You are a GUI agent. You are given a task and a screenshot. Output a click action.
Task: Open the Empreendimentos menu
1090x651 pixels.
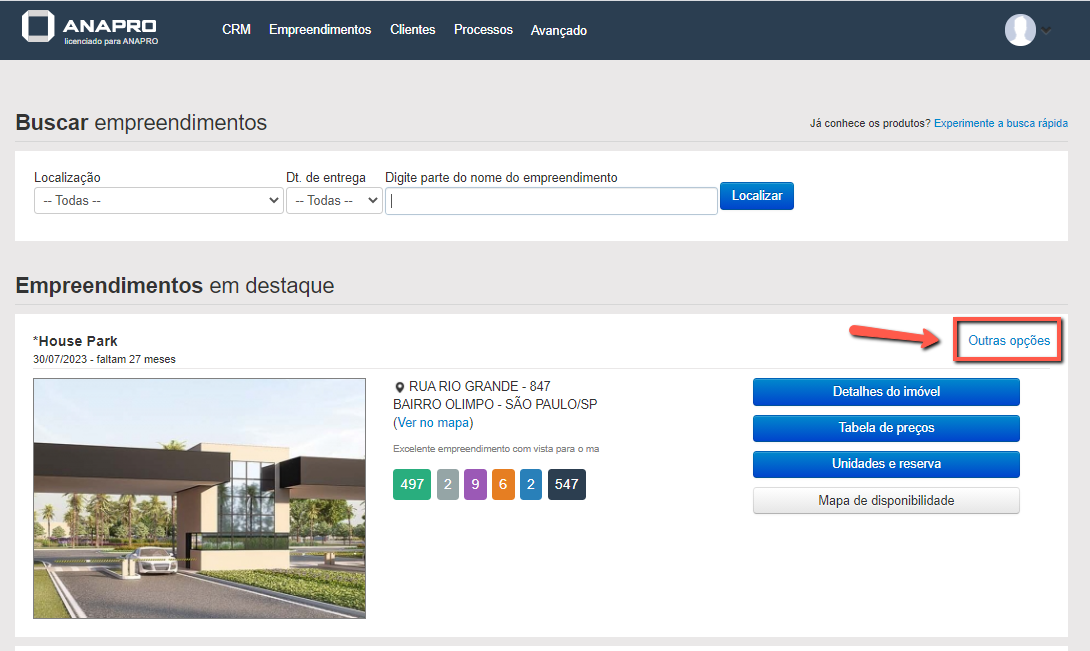point(320,30)
